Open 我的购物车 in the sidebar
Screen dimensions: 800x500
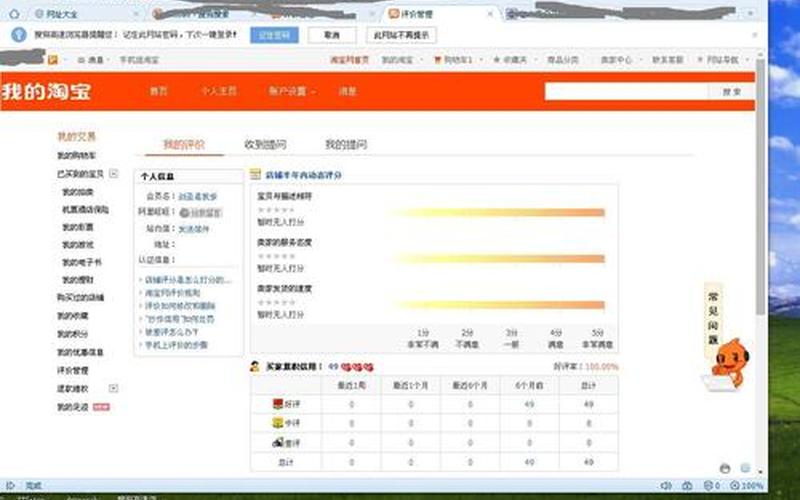coord(76,156)
